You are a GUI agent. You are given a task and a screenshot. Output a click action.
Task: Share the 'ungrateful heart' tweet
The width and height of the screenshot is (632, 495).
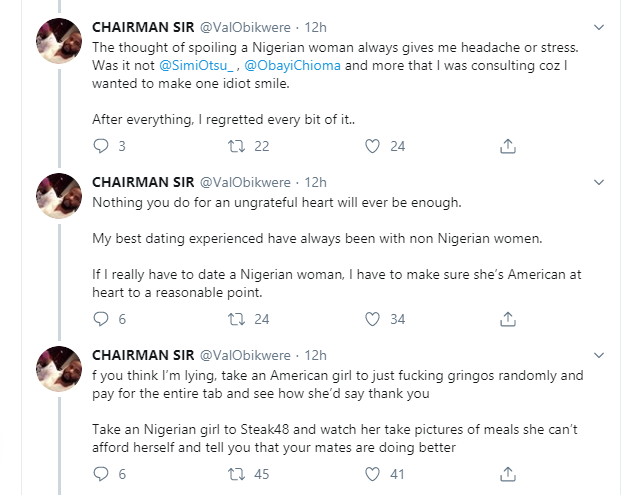click(x=507, y=319)
